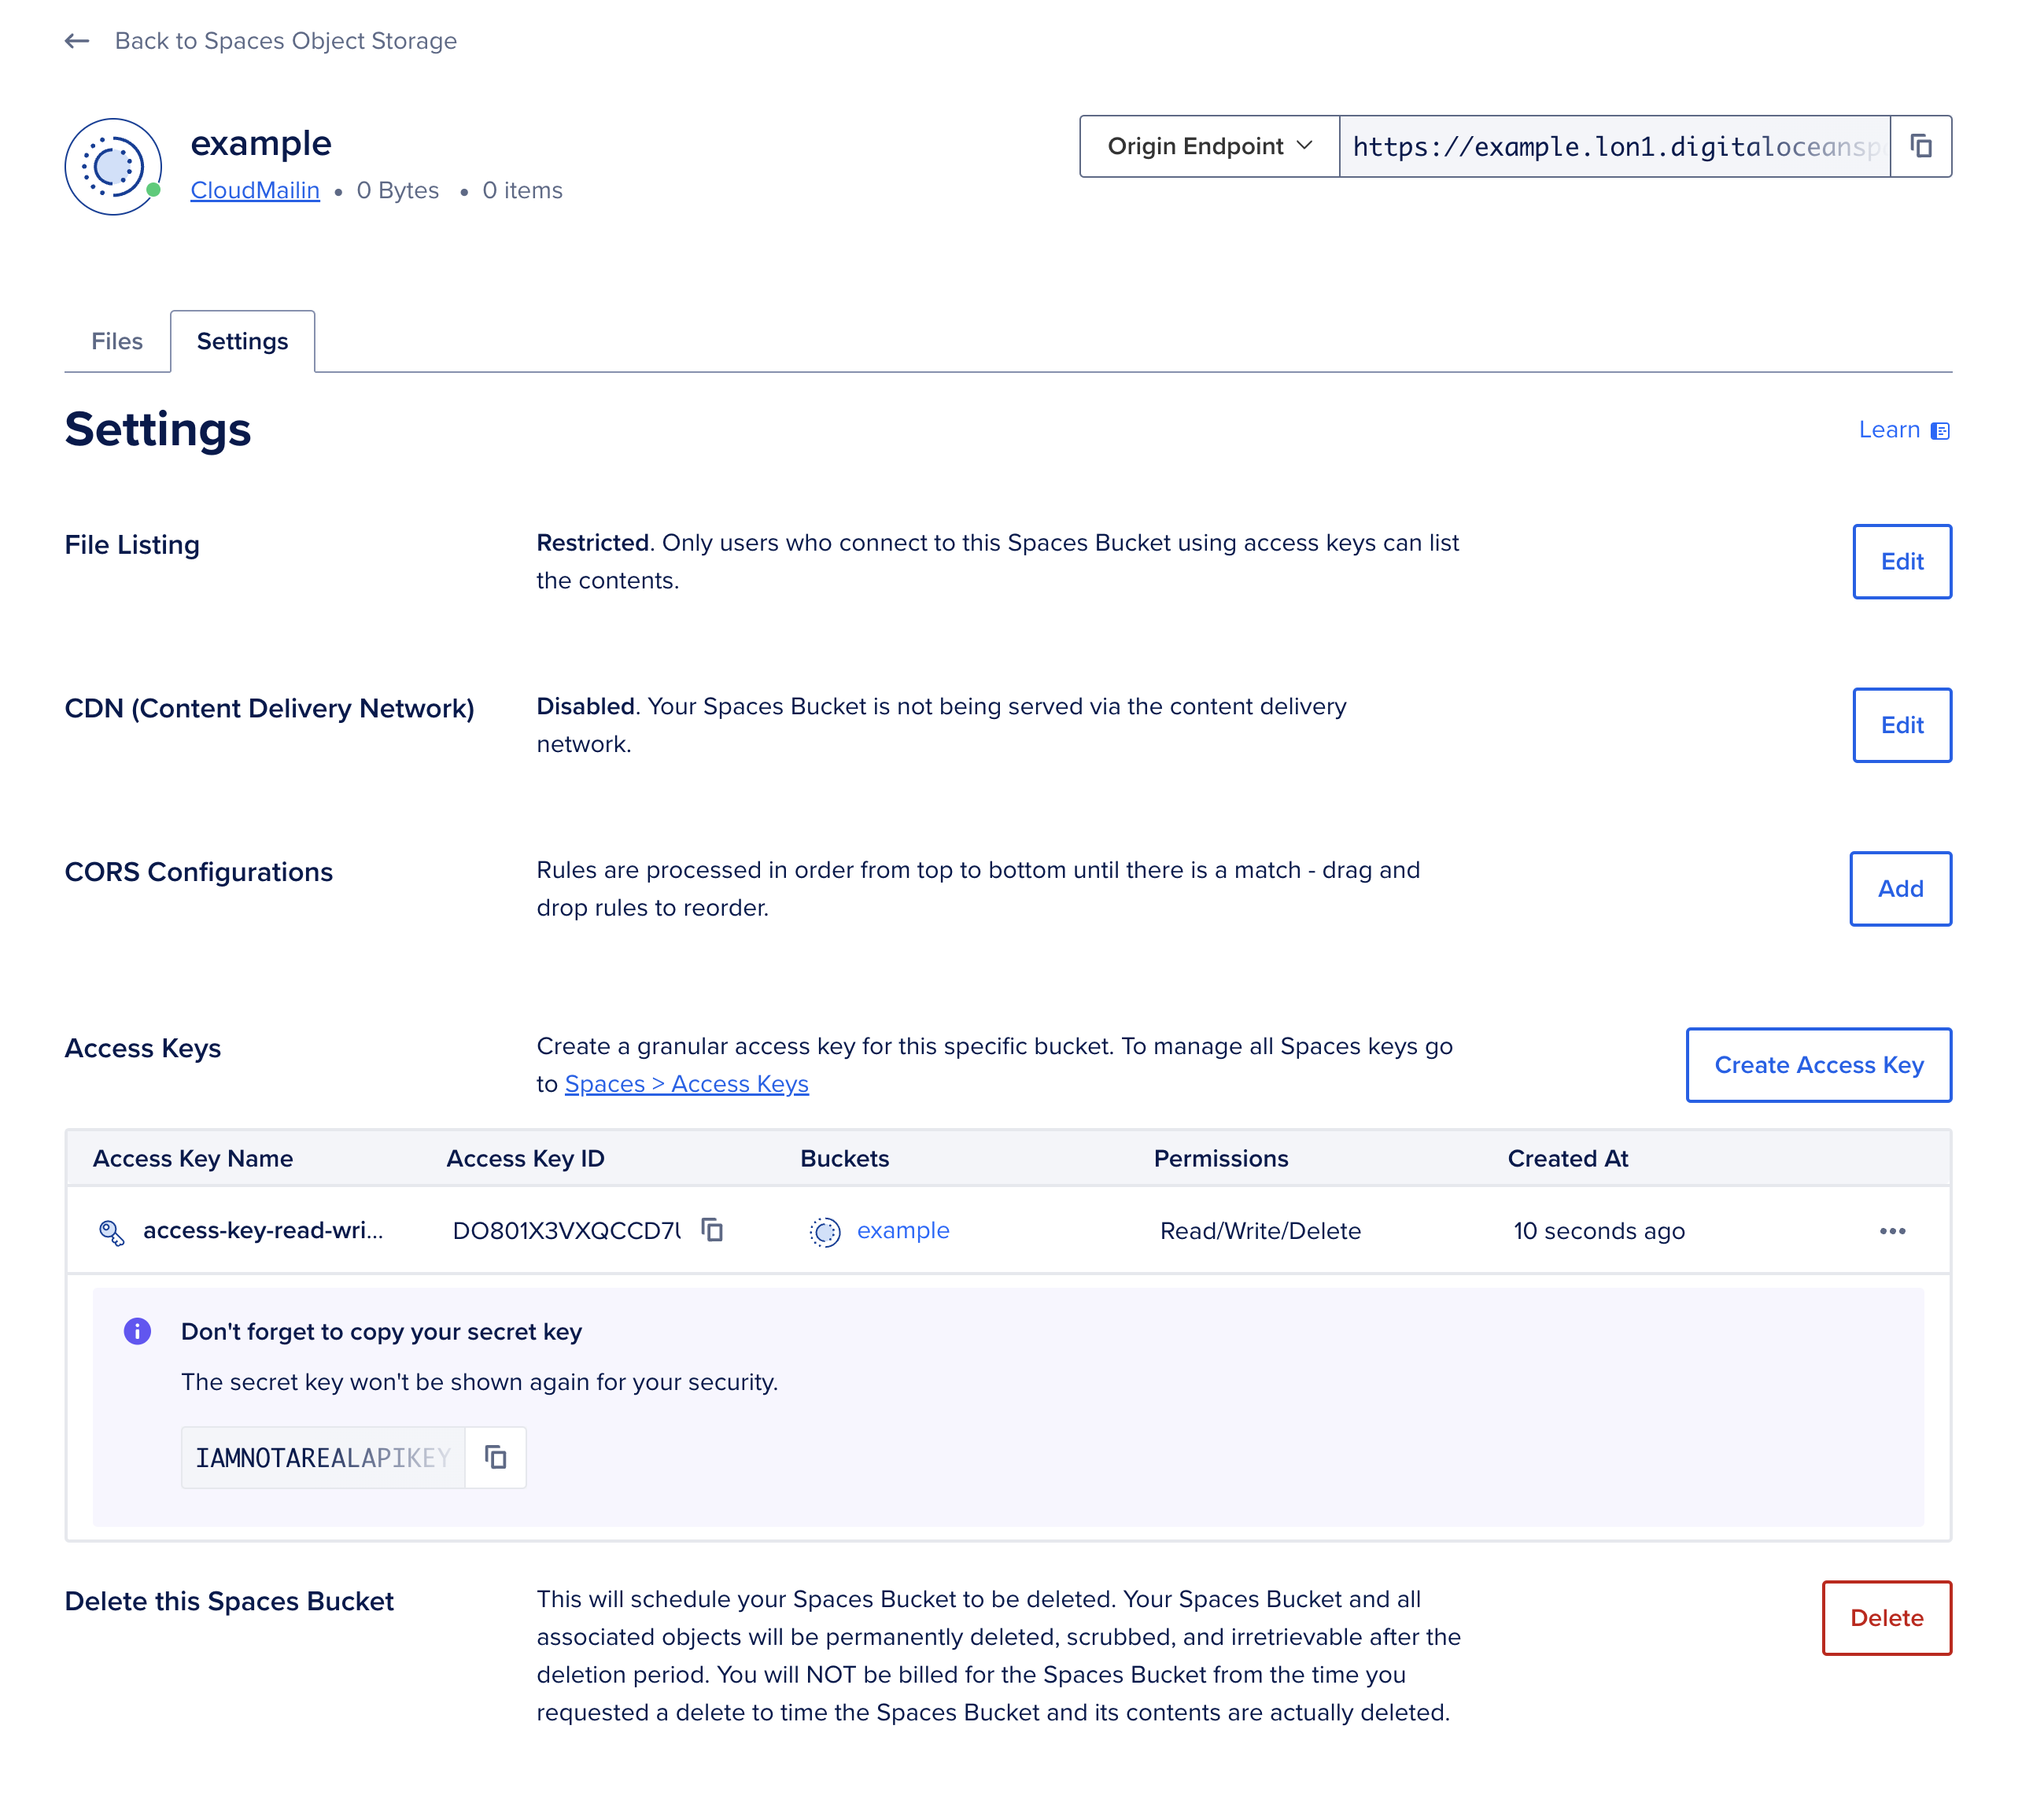Click the Spaces Access Keys link

click(686, 1082)
